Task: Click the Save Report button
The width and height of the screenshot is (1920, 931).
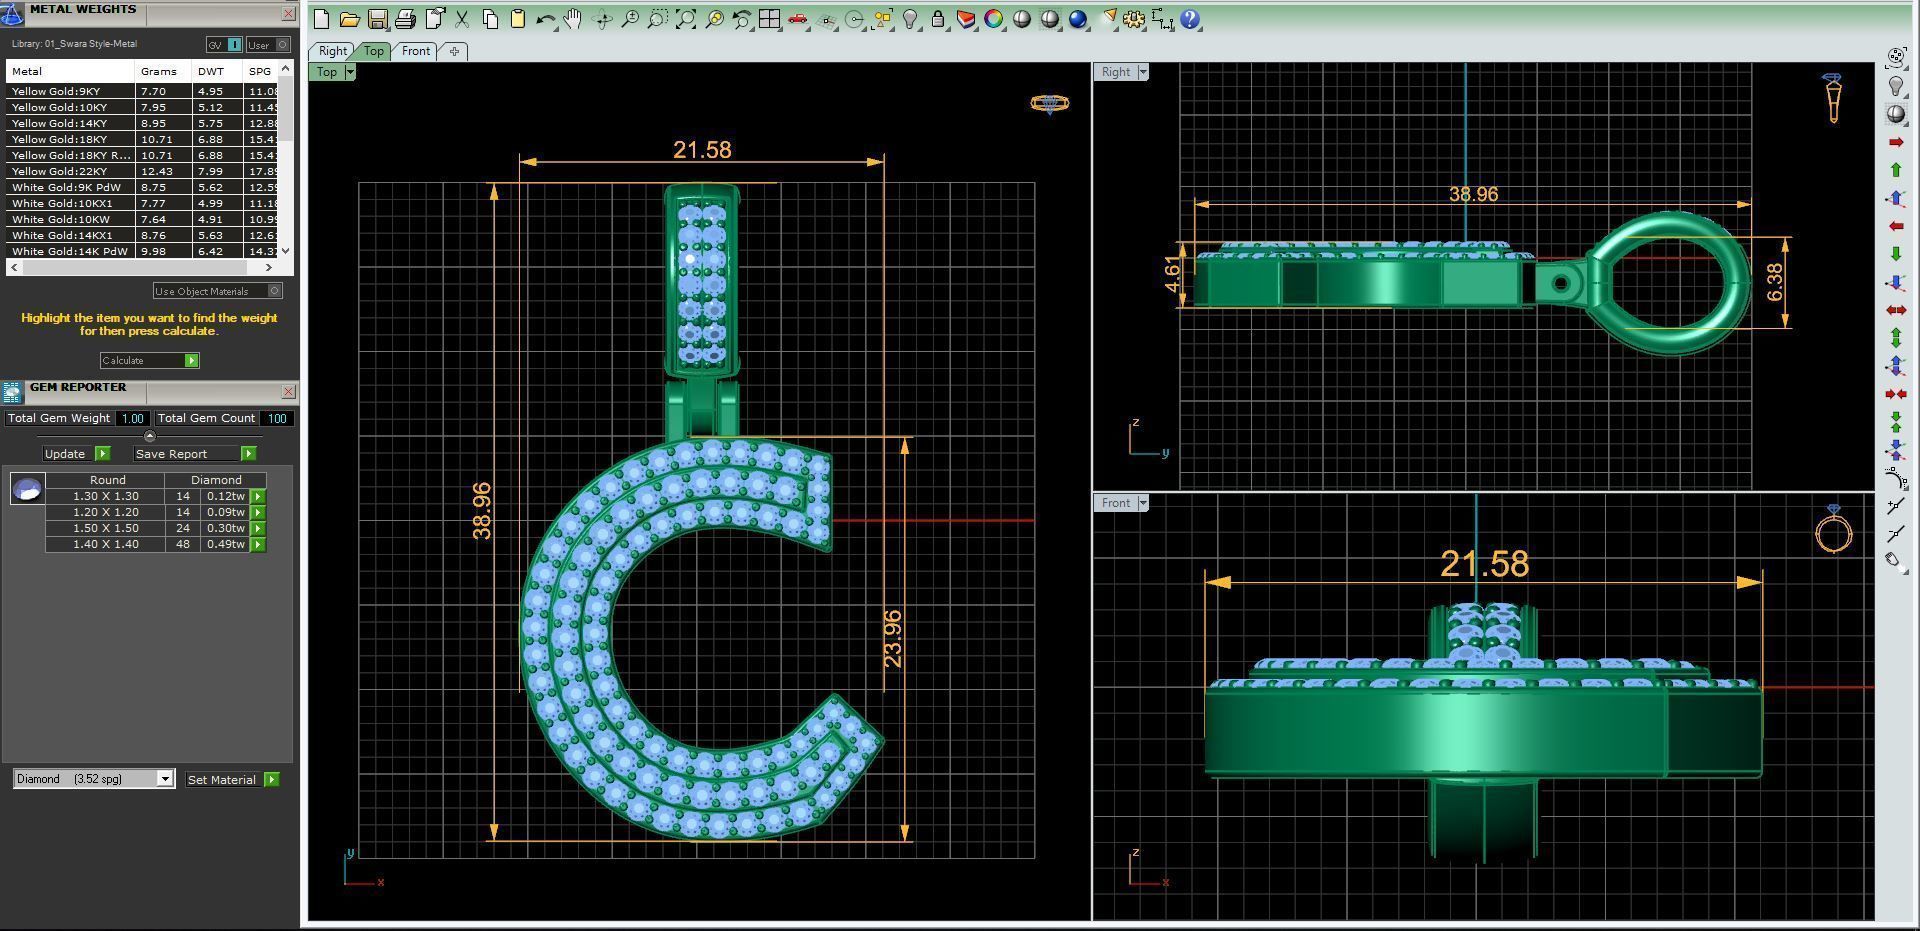Action: (x=195, y=453)
